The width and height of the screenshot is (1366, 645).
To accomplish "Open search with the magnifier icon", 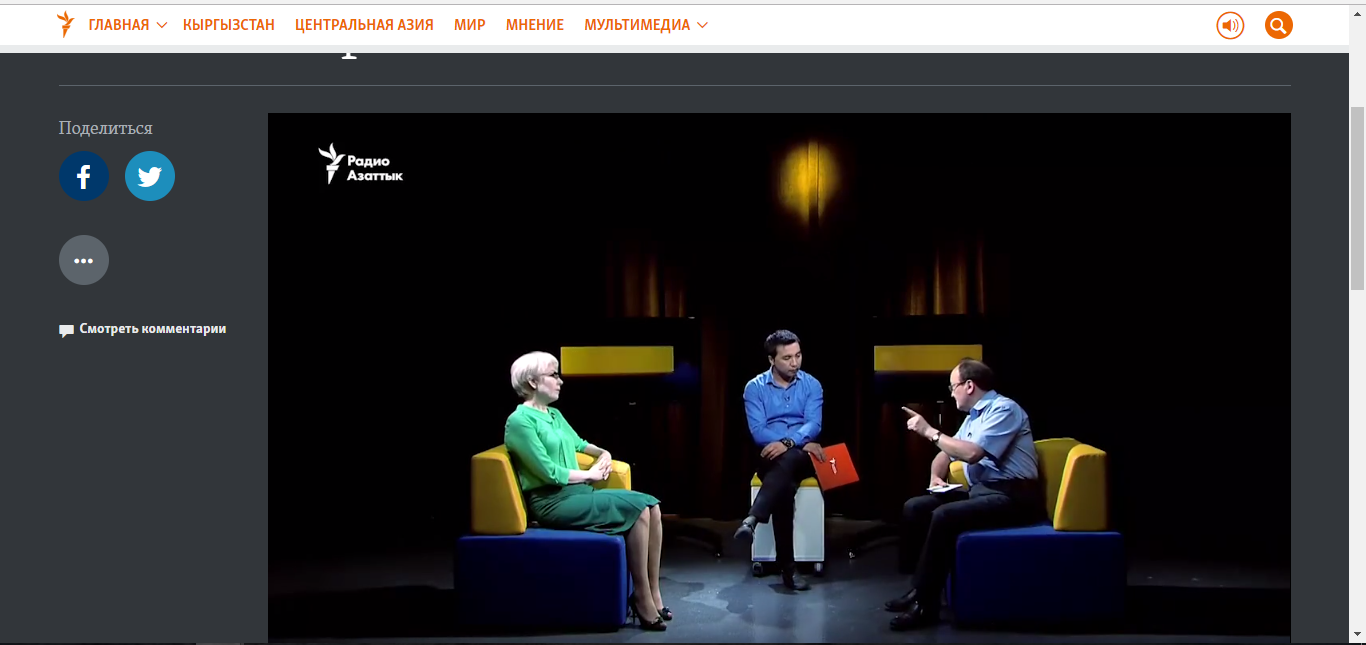I will pos(1278,25).
